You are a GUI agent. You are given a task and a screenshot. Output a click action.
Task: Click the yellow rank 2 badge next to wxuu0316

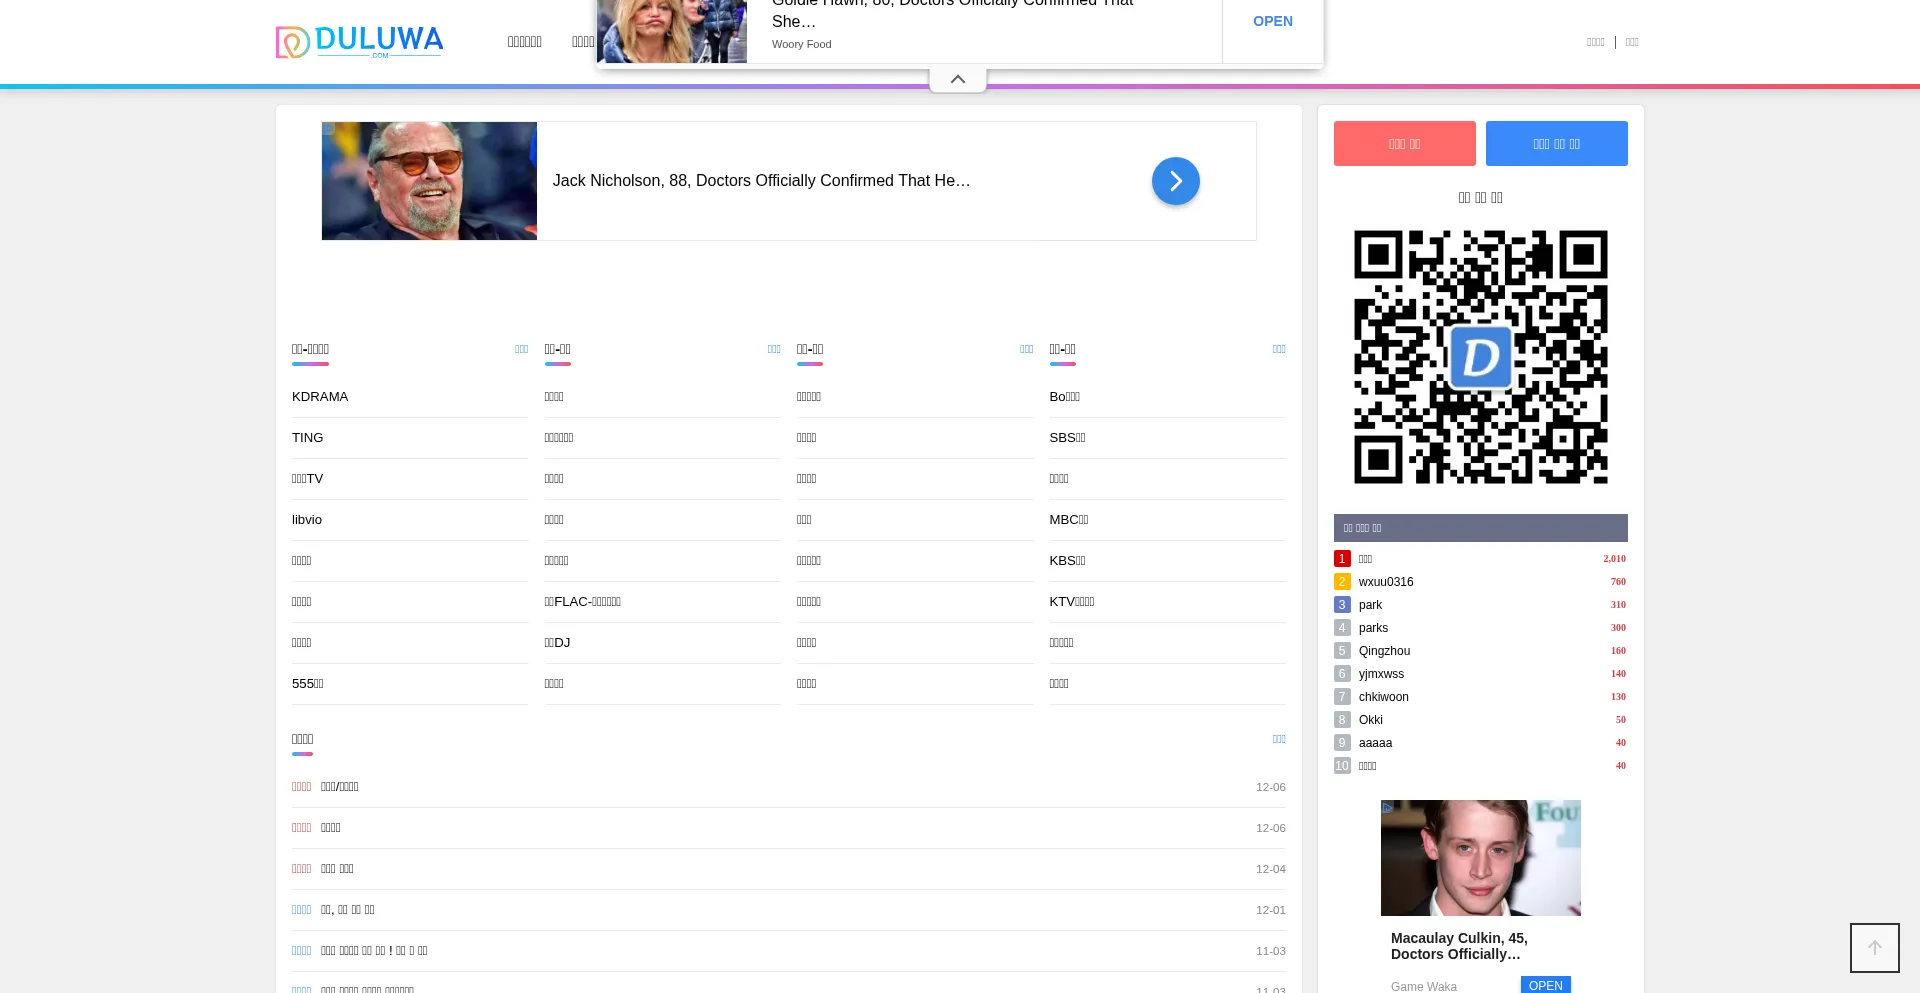pos(1342,581)
